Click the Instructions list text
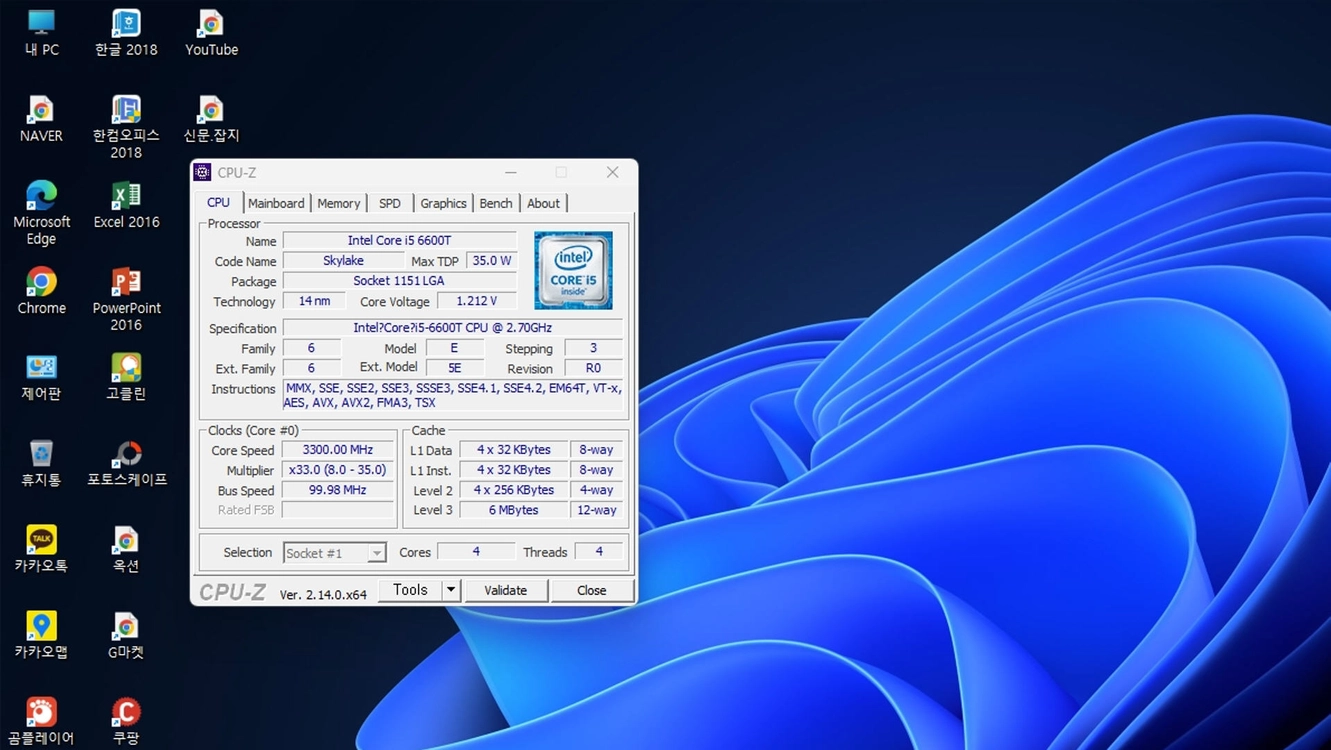Viewport: 1331px width, 750px height. [453, 396]
